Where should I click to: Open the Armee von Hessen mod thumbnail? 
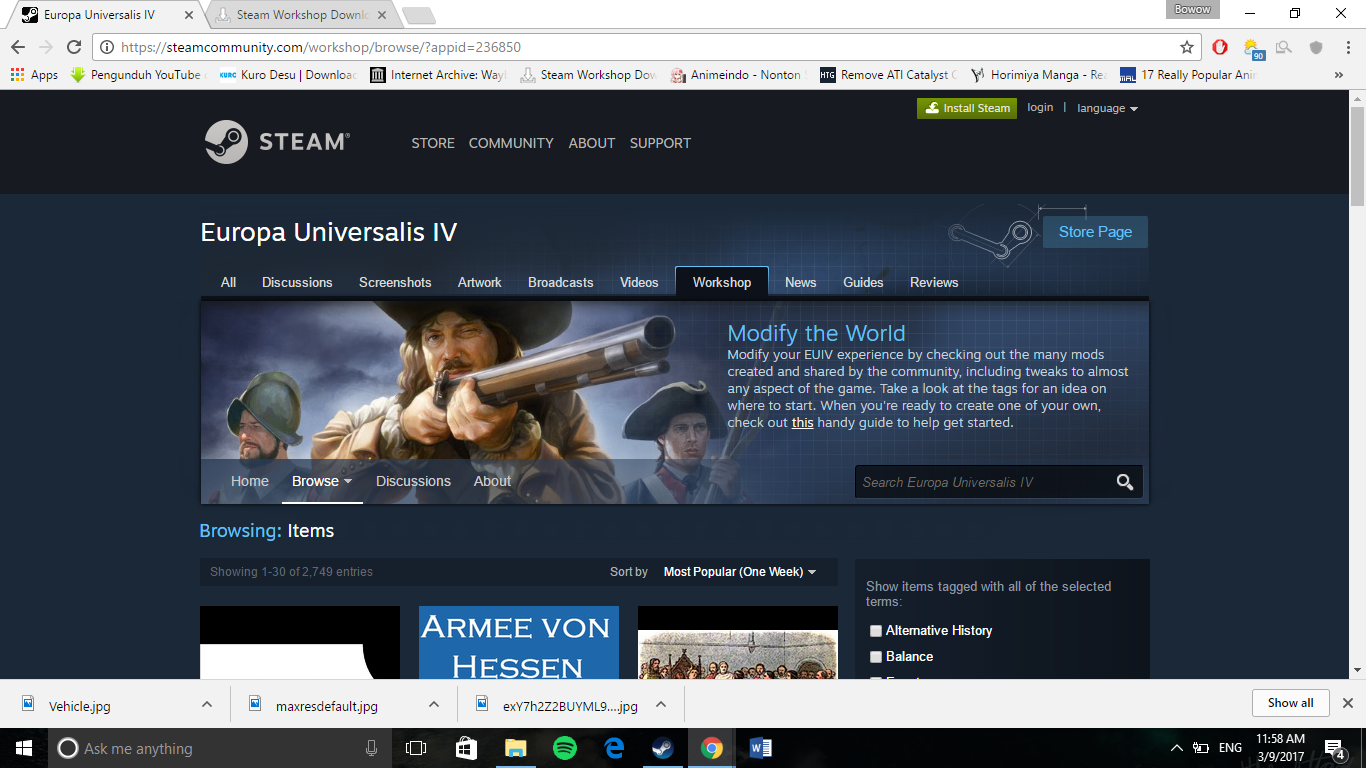click(x=519, y=643)
